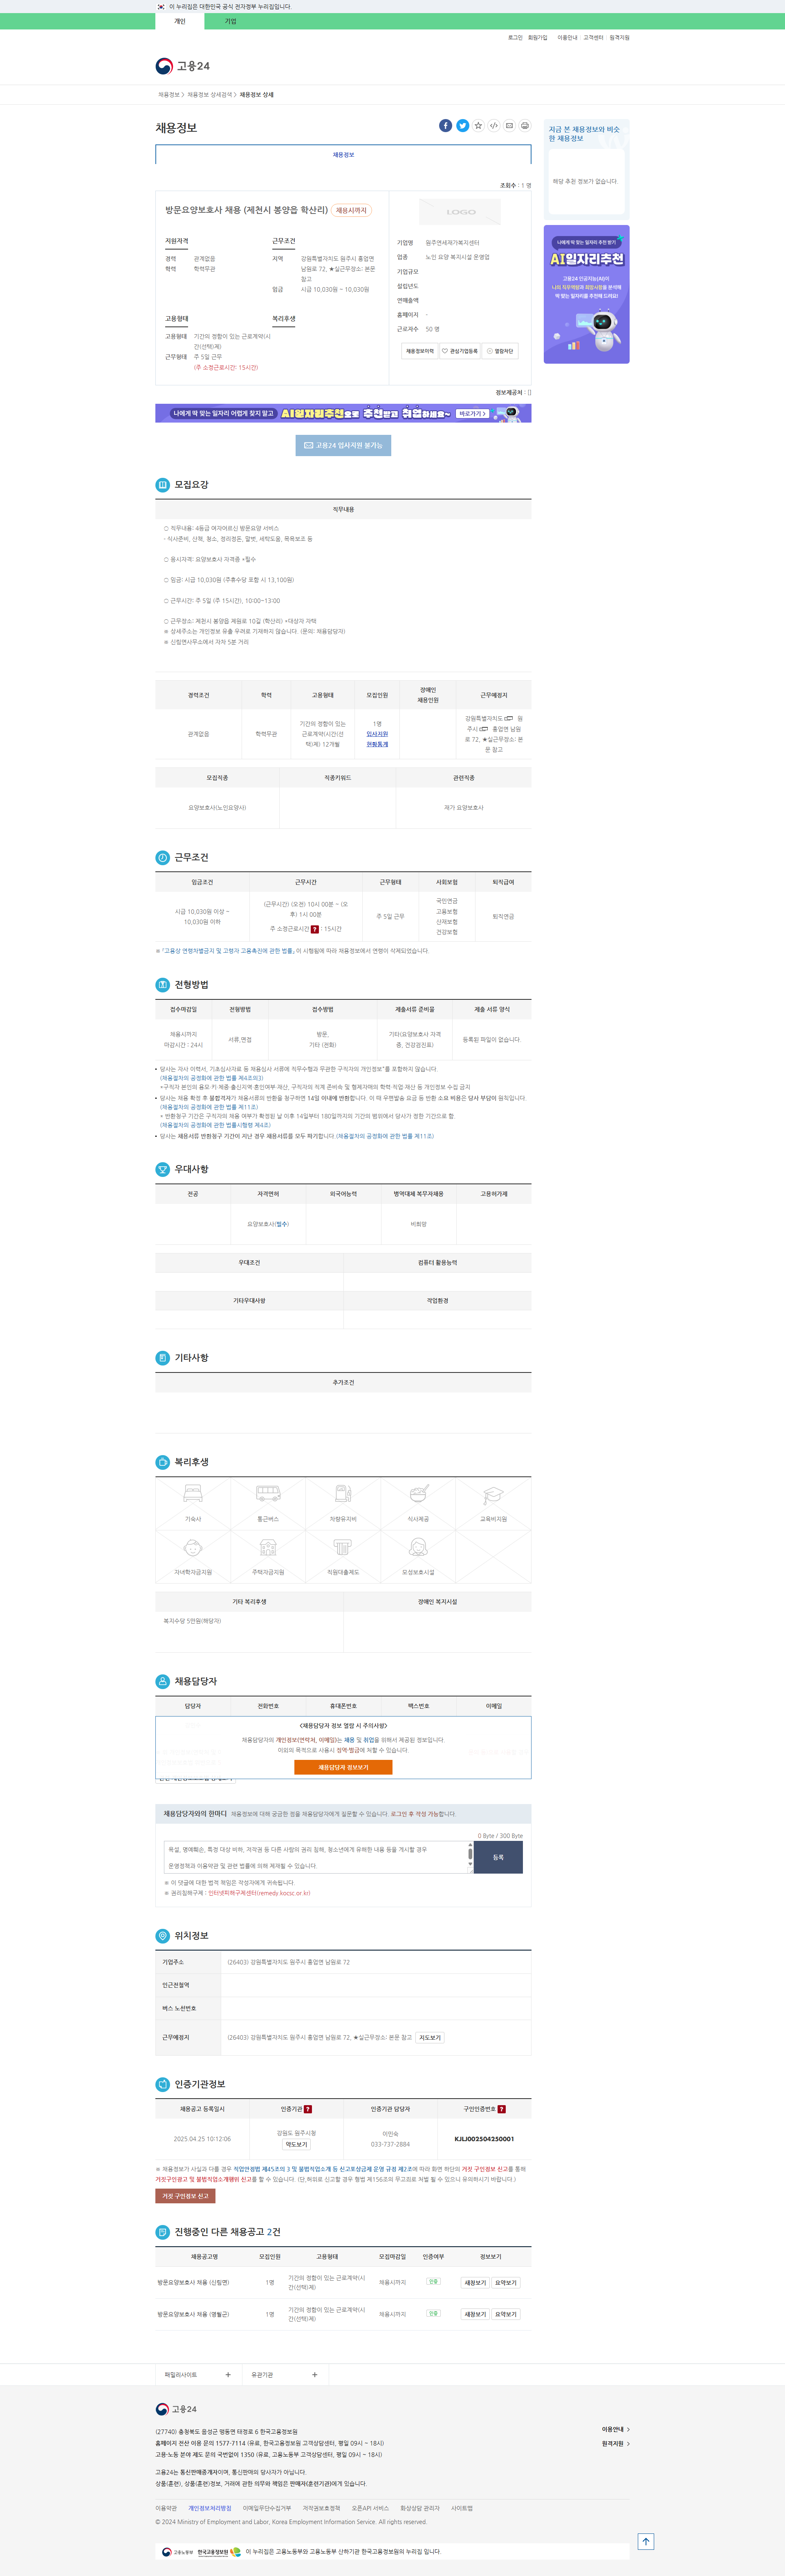Open 사이트맵 footer link

coord(461,2508)
